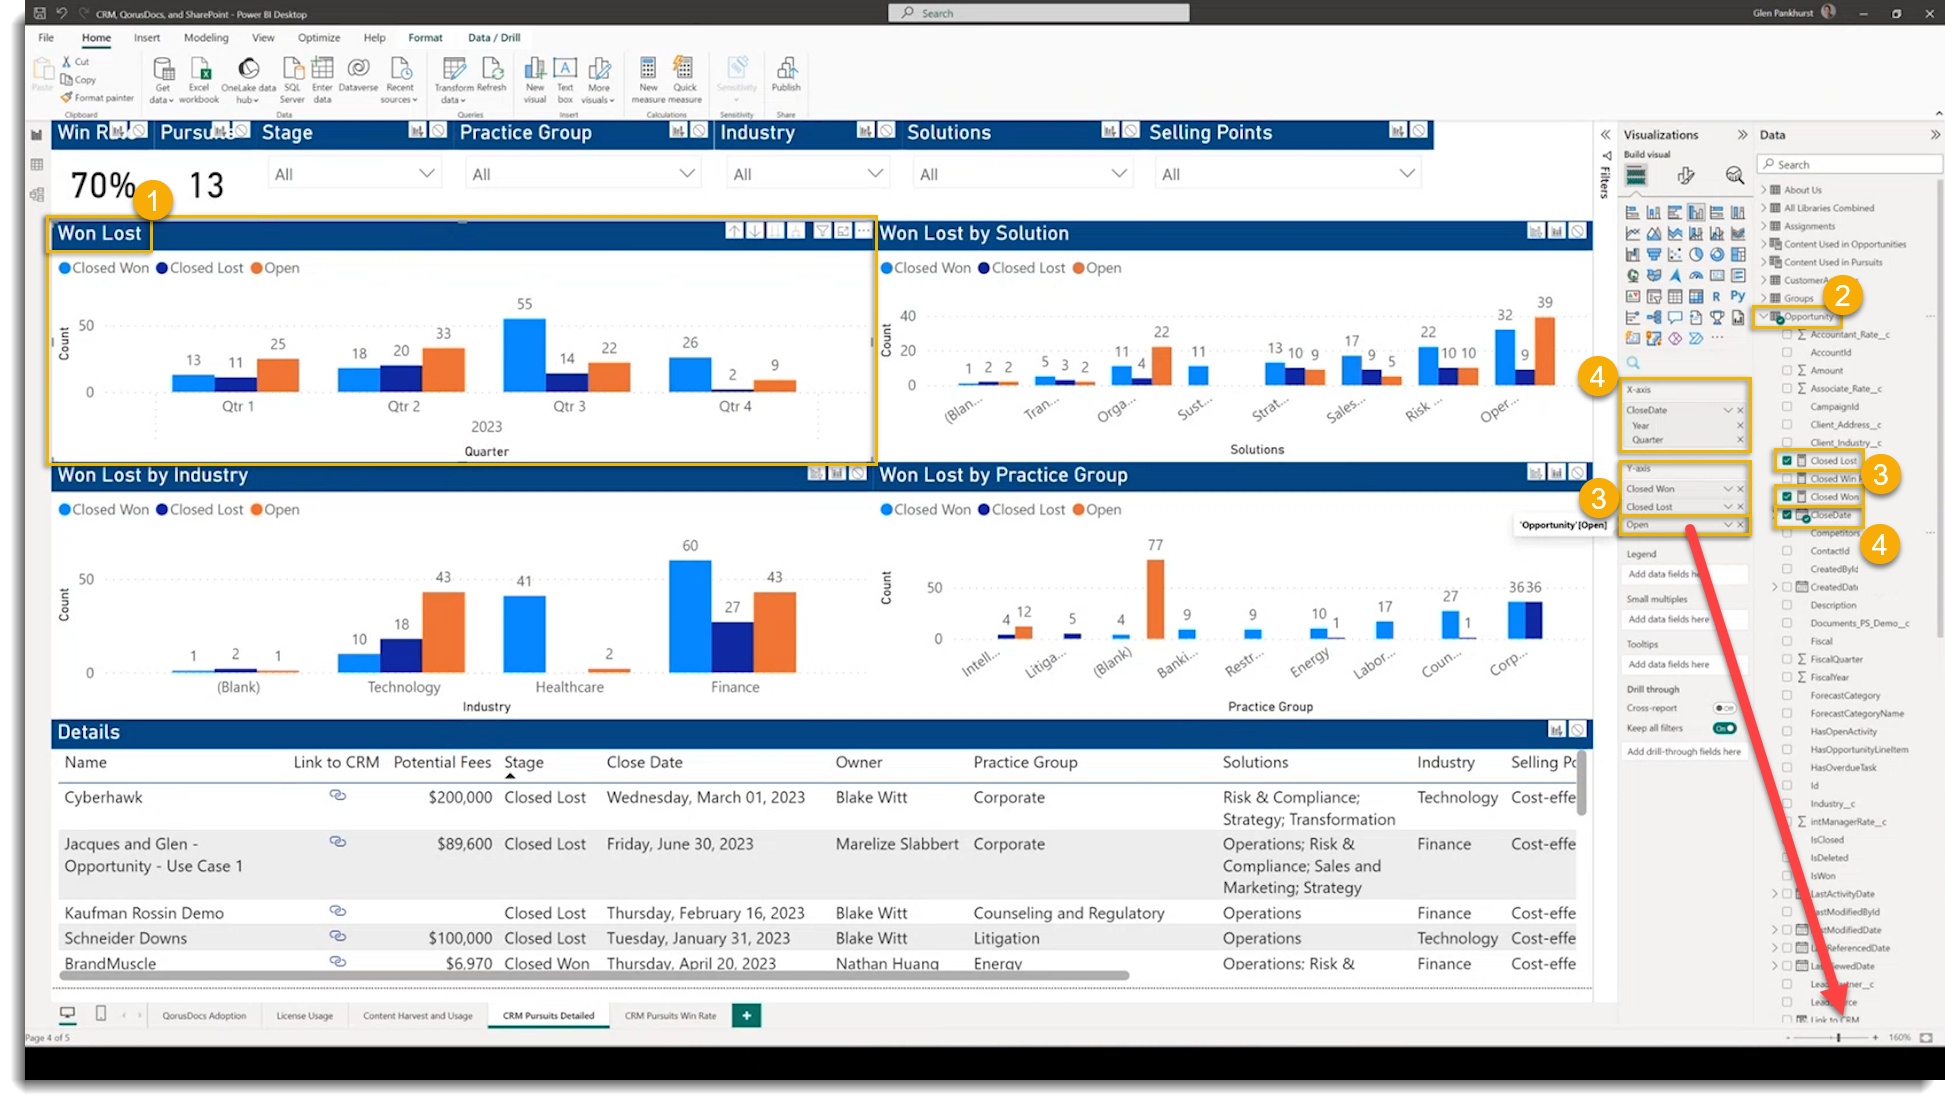Viewport: 1945px width, 1105px height.
Task: Choose the funnel chart visualization icon
Action: 1654,254
